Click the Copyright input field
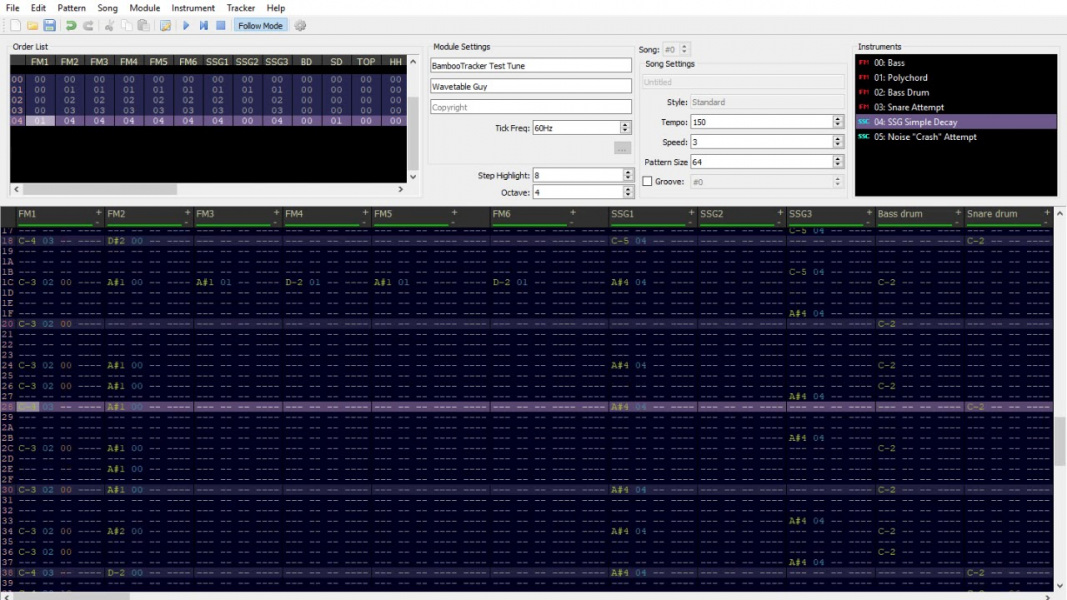Screen dimensions: 1067x600 531,107
